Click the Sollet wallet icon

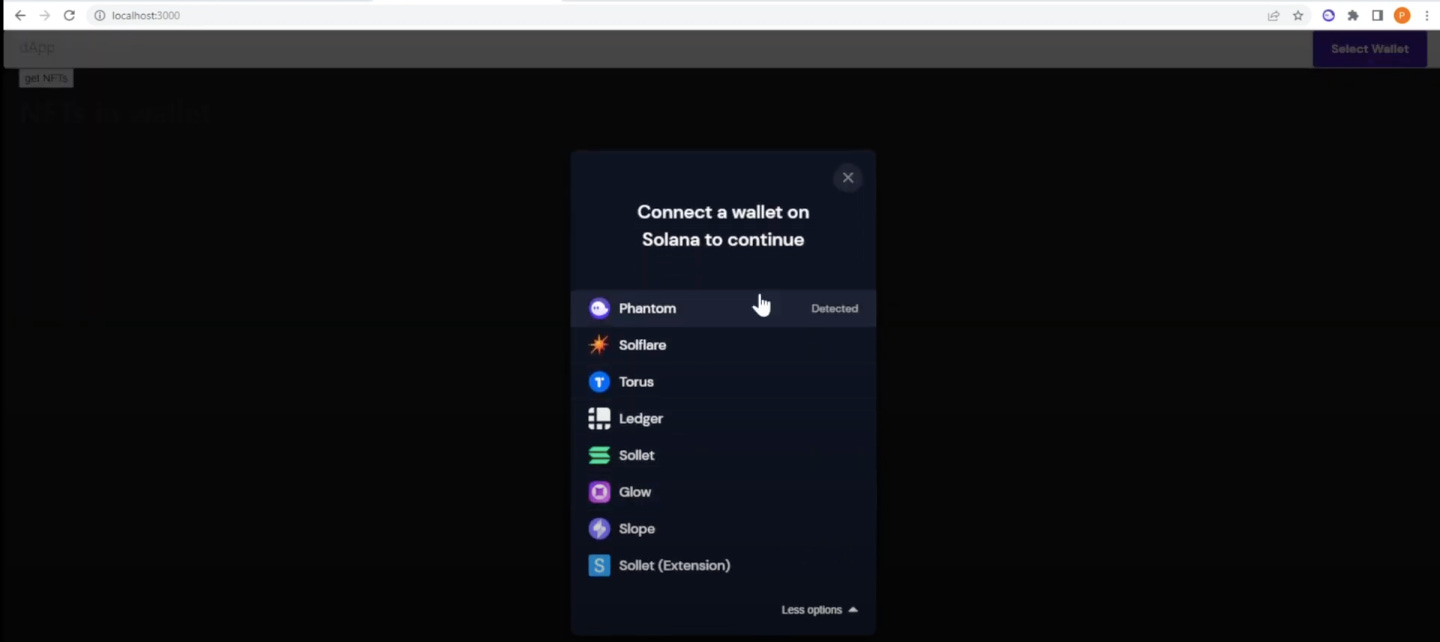(x=599, y=455)
